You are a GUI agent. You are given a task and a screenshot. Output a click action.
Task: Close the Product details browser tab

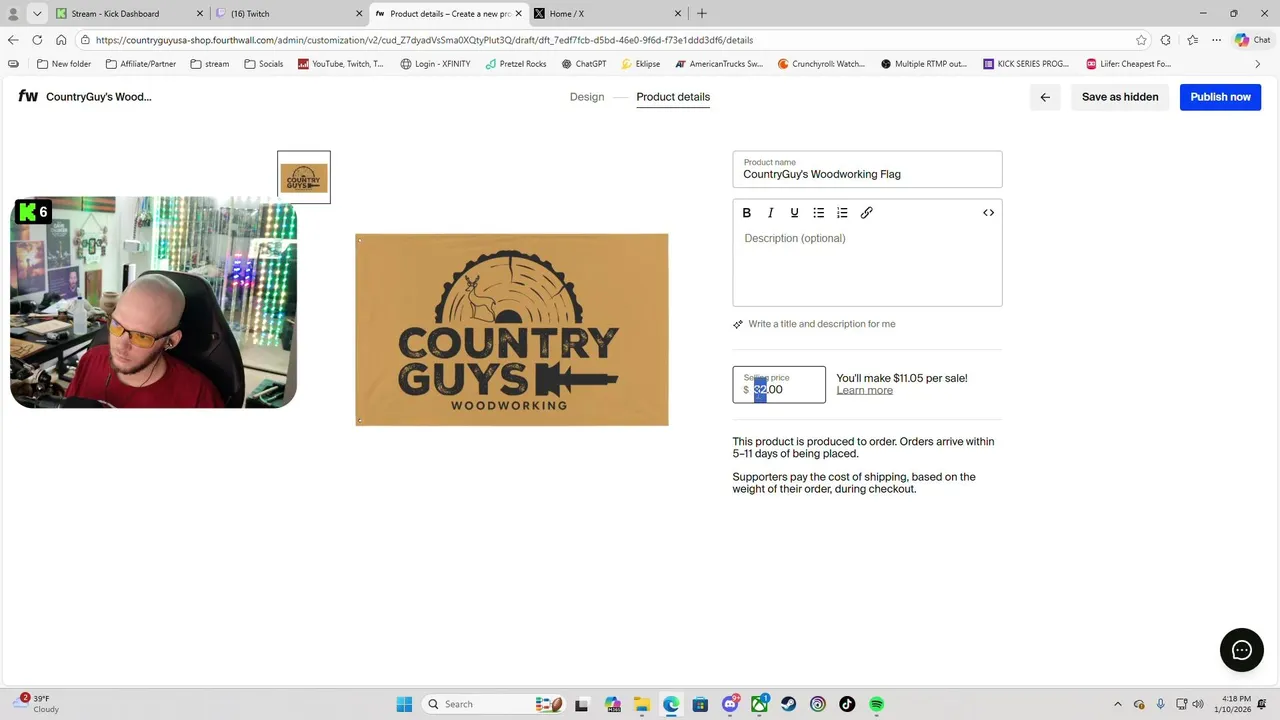coord(518,13)
